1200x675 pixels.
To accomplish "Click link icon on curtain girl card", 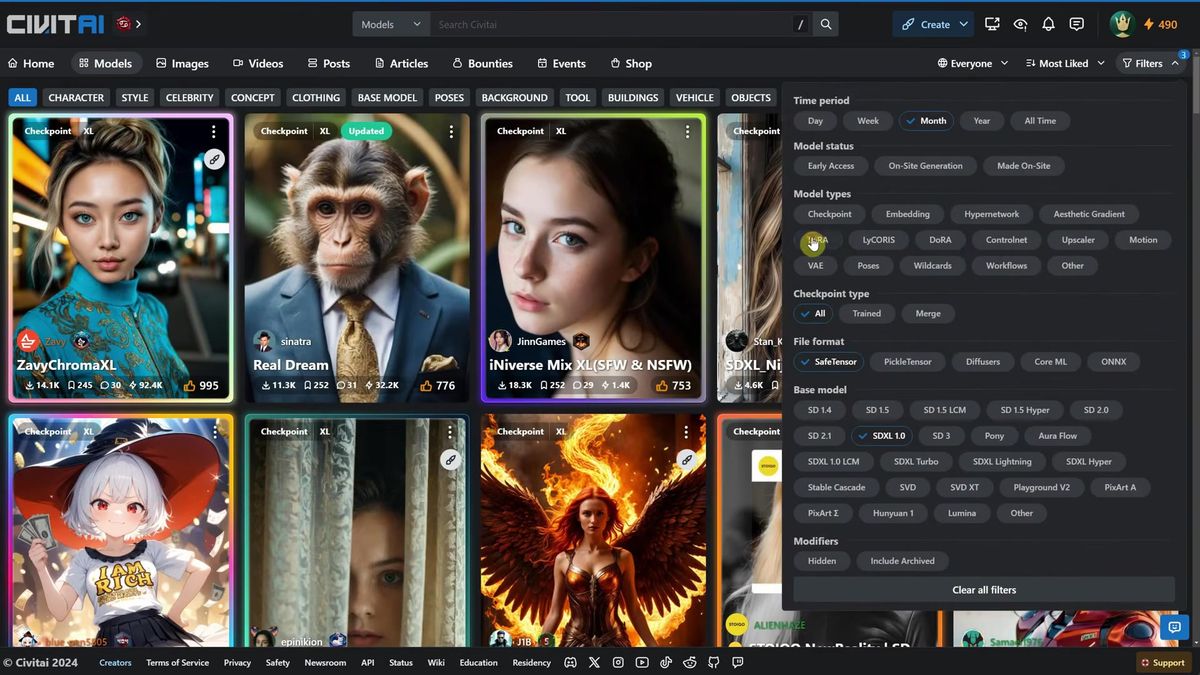I will point(450,459).
